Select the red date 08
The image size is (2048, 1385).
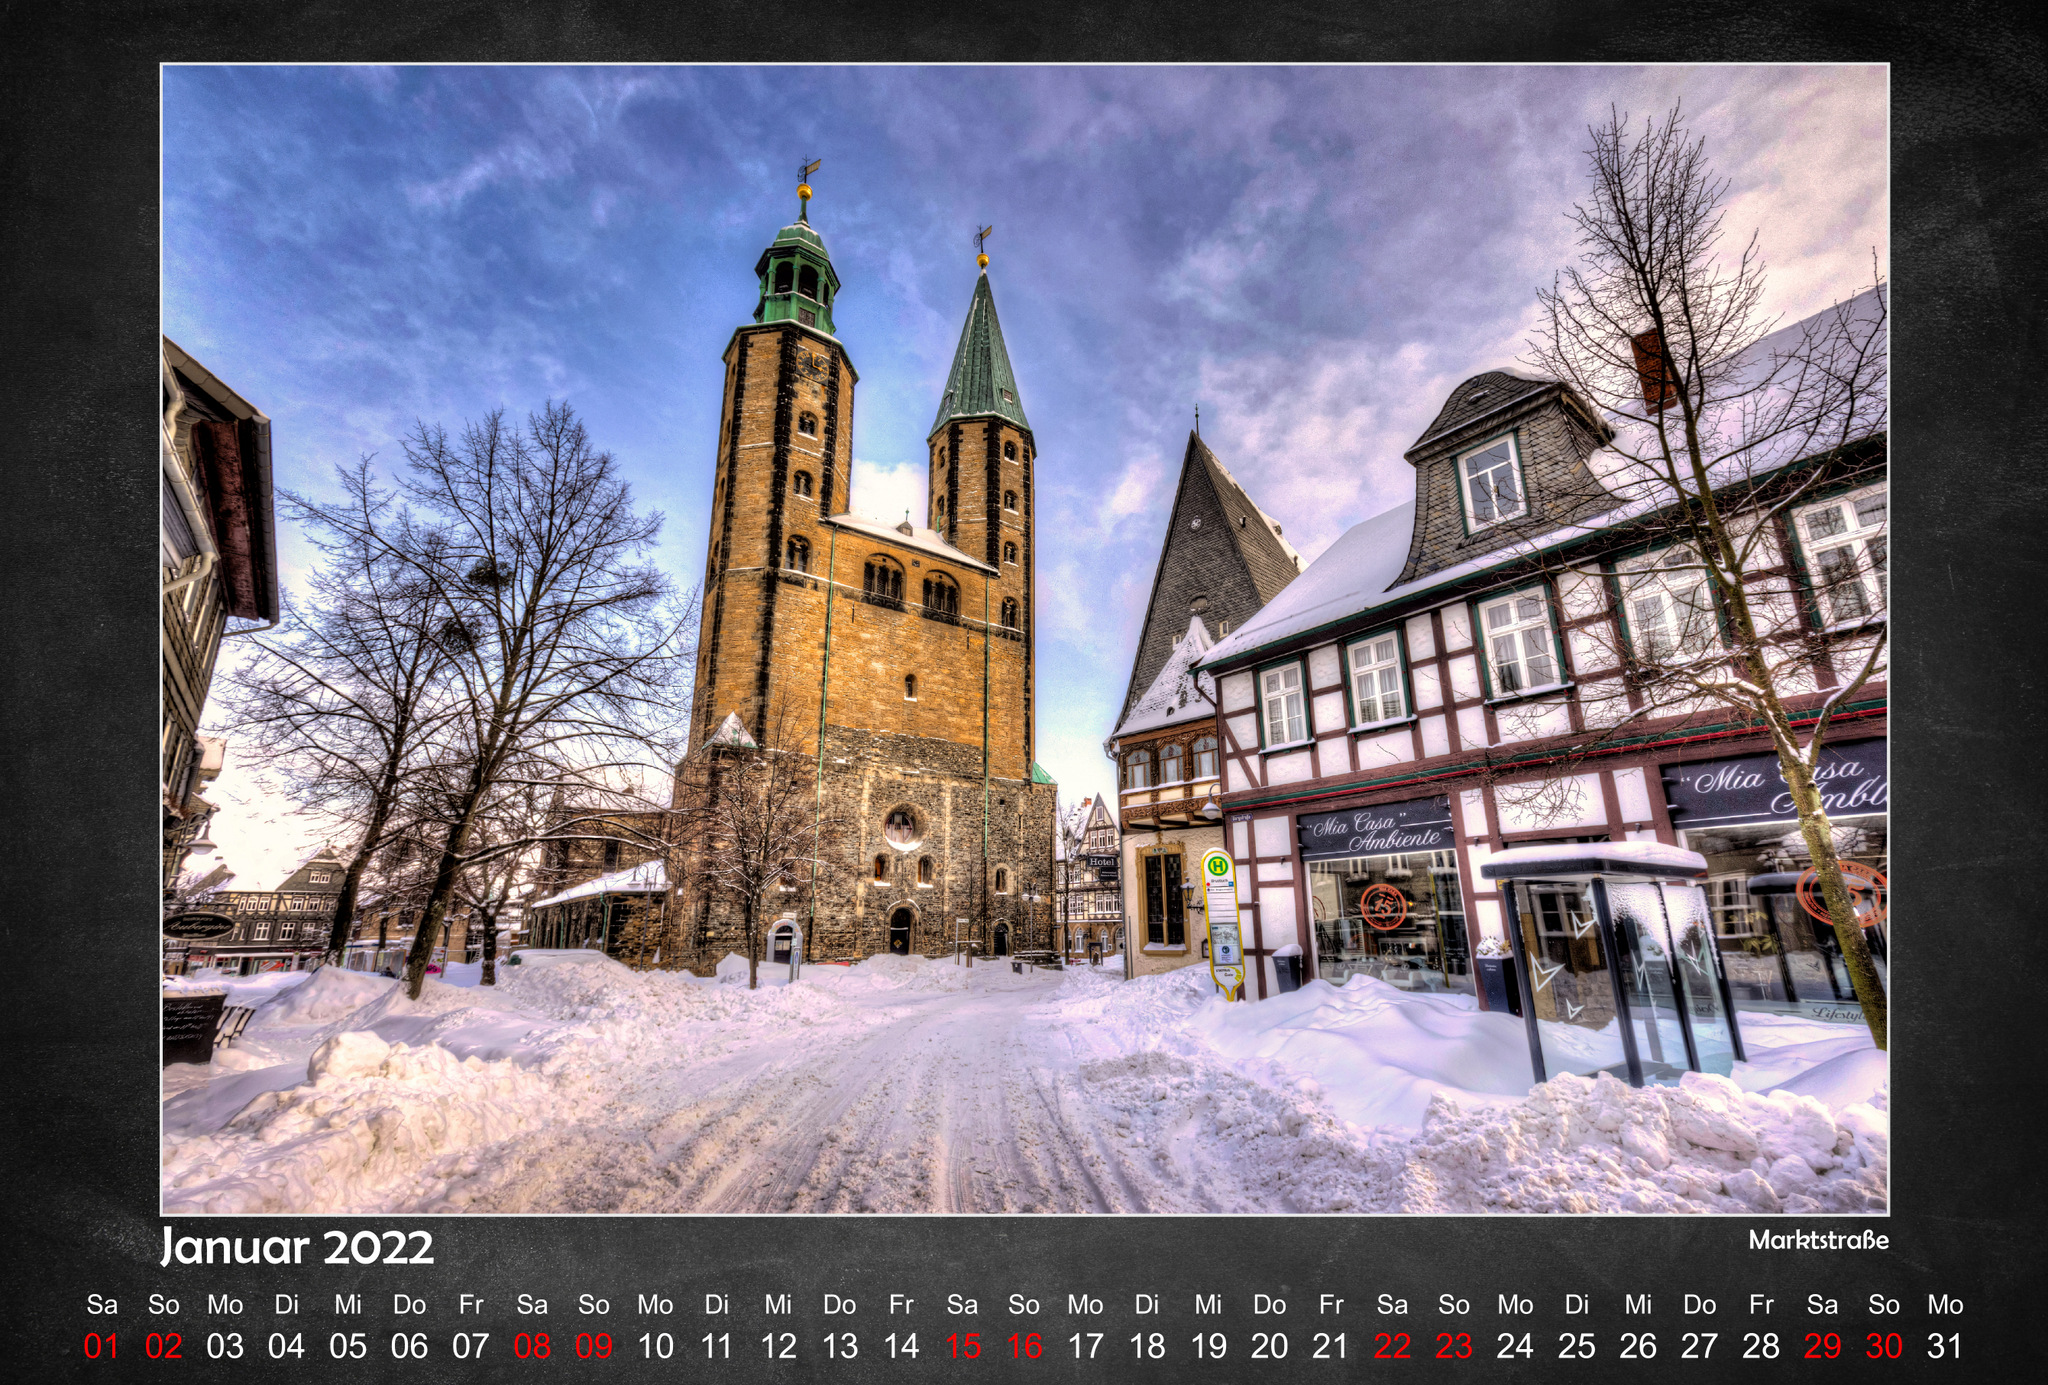coord(532,1347)
